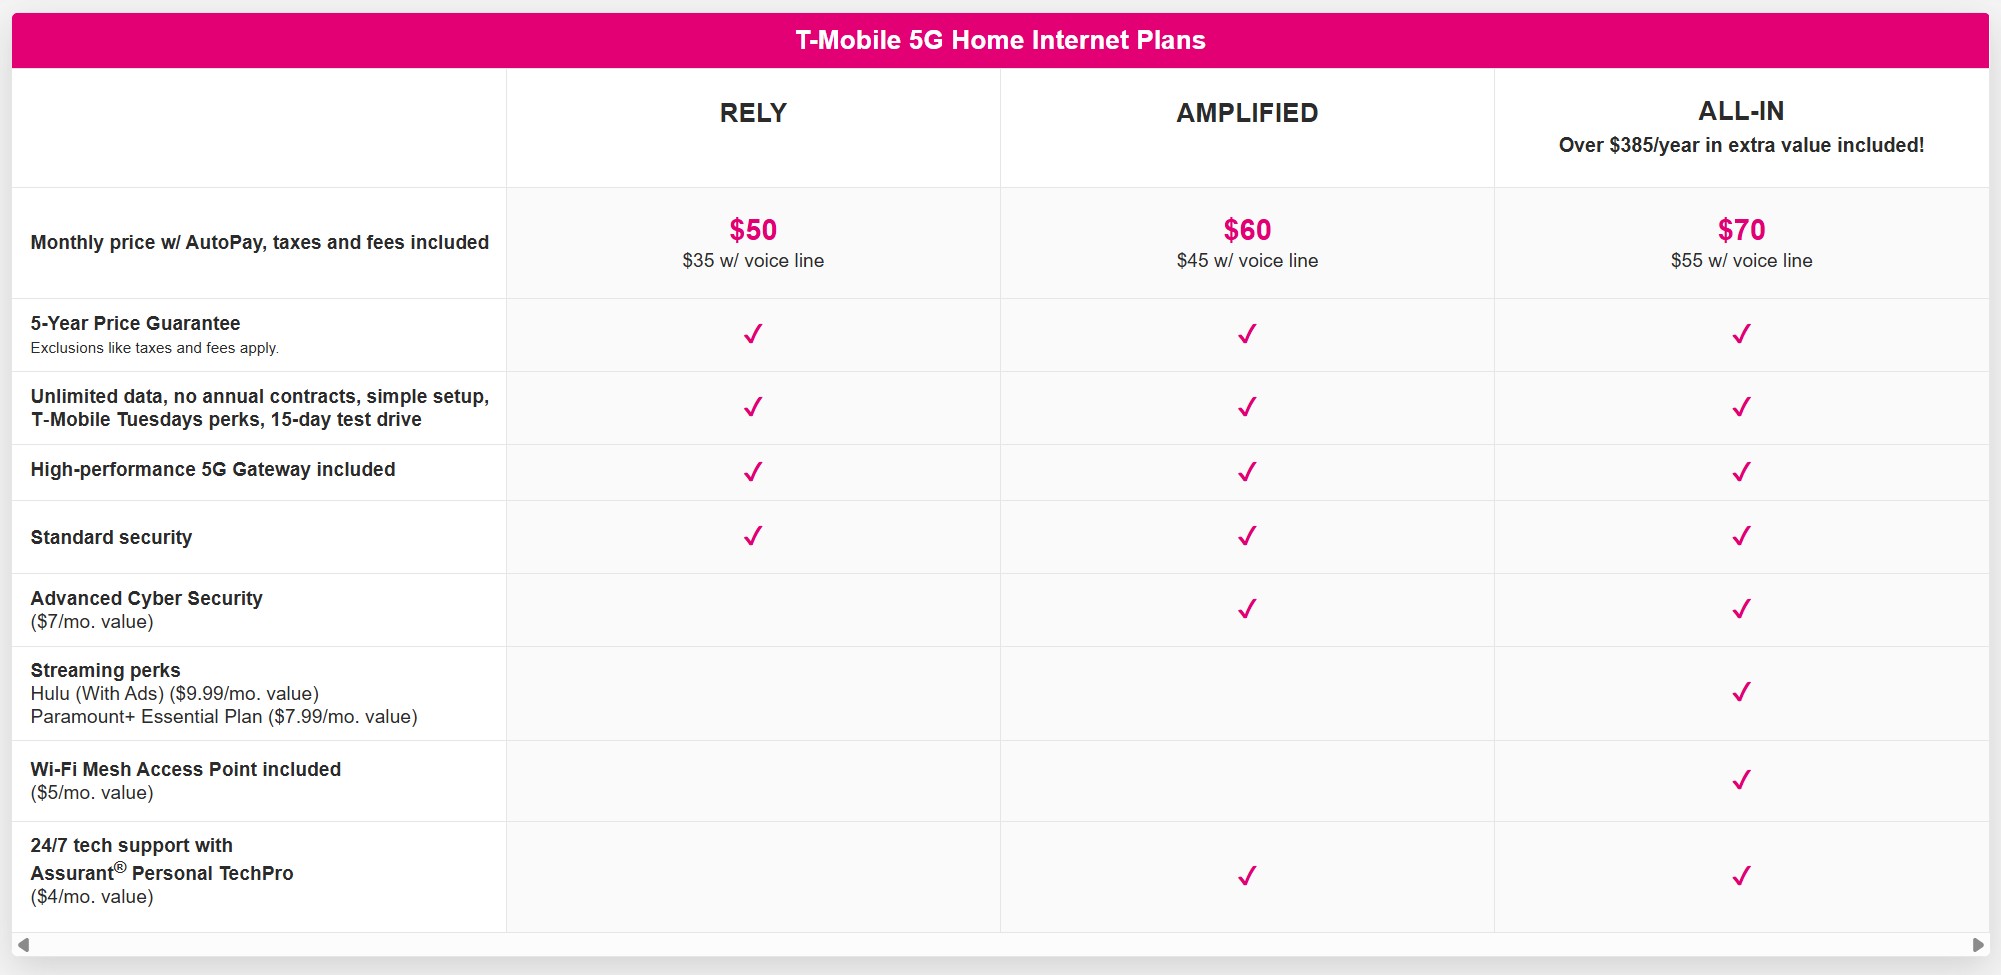This screenshot has width=2001, height=975.
Task: Click the $35 w/ voice line price link
Action: click(753, 261)
